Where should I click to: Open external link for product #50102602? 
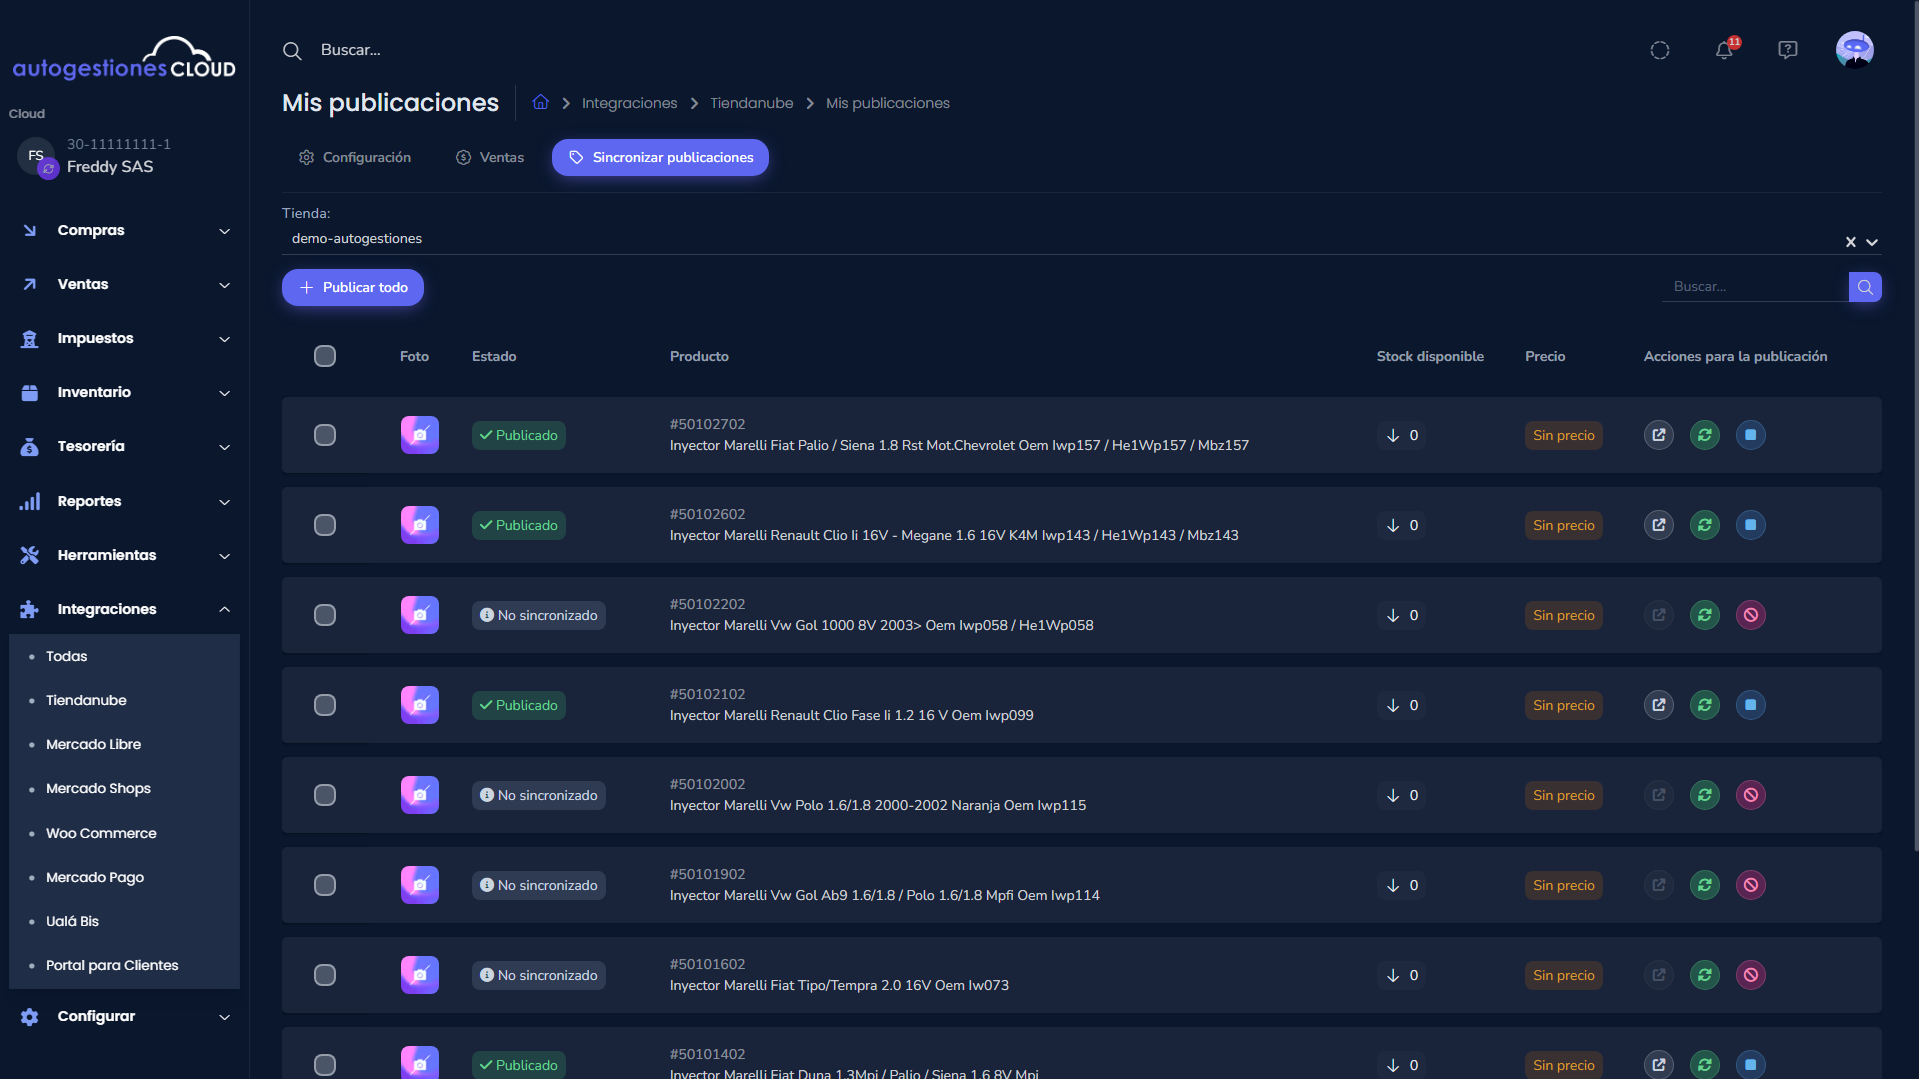coord(1659,525)
